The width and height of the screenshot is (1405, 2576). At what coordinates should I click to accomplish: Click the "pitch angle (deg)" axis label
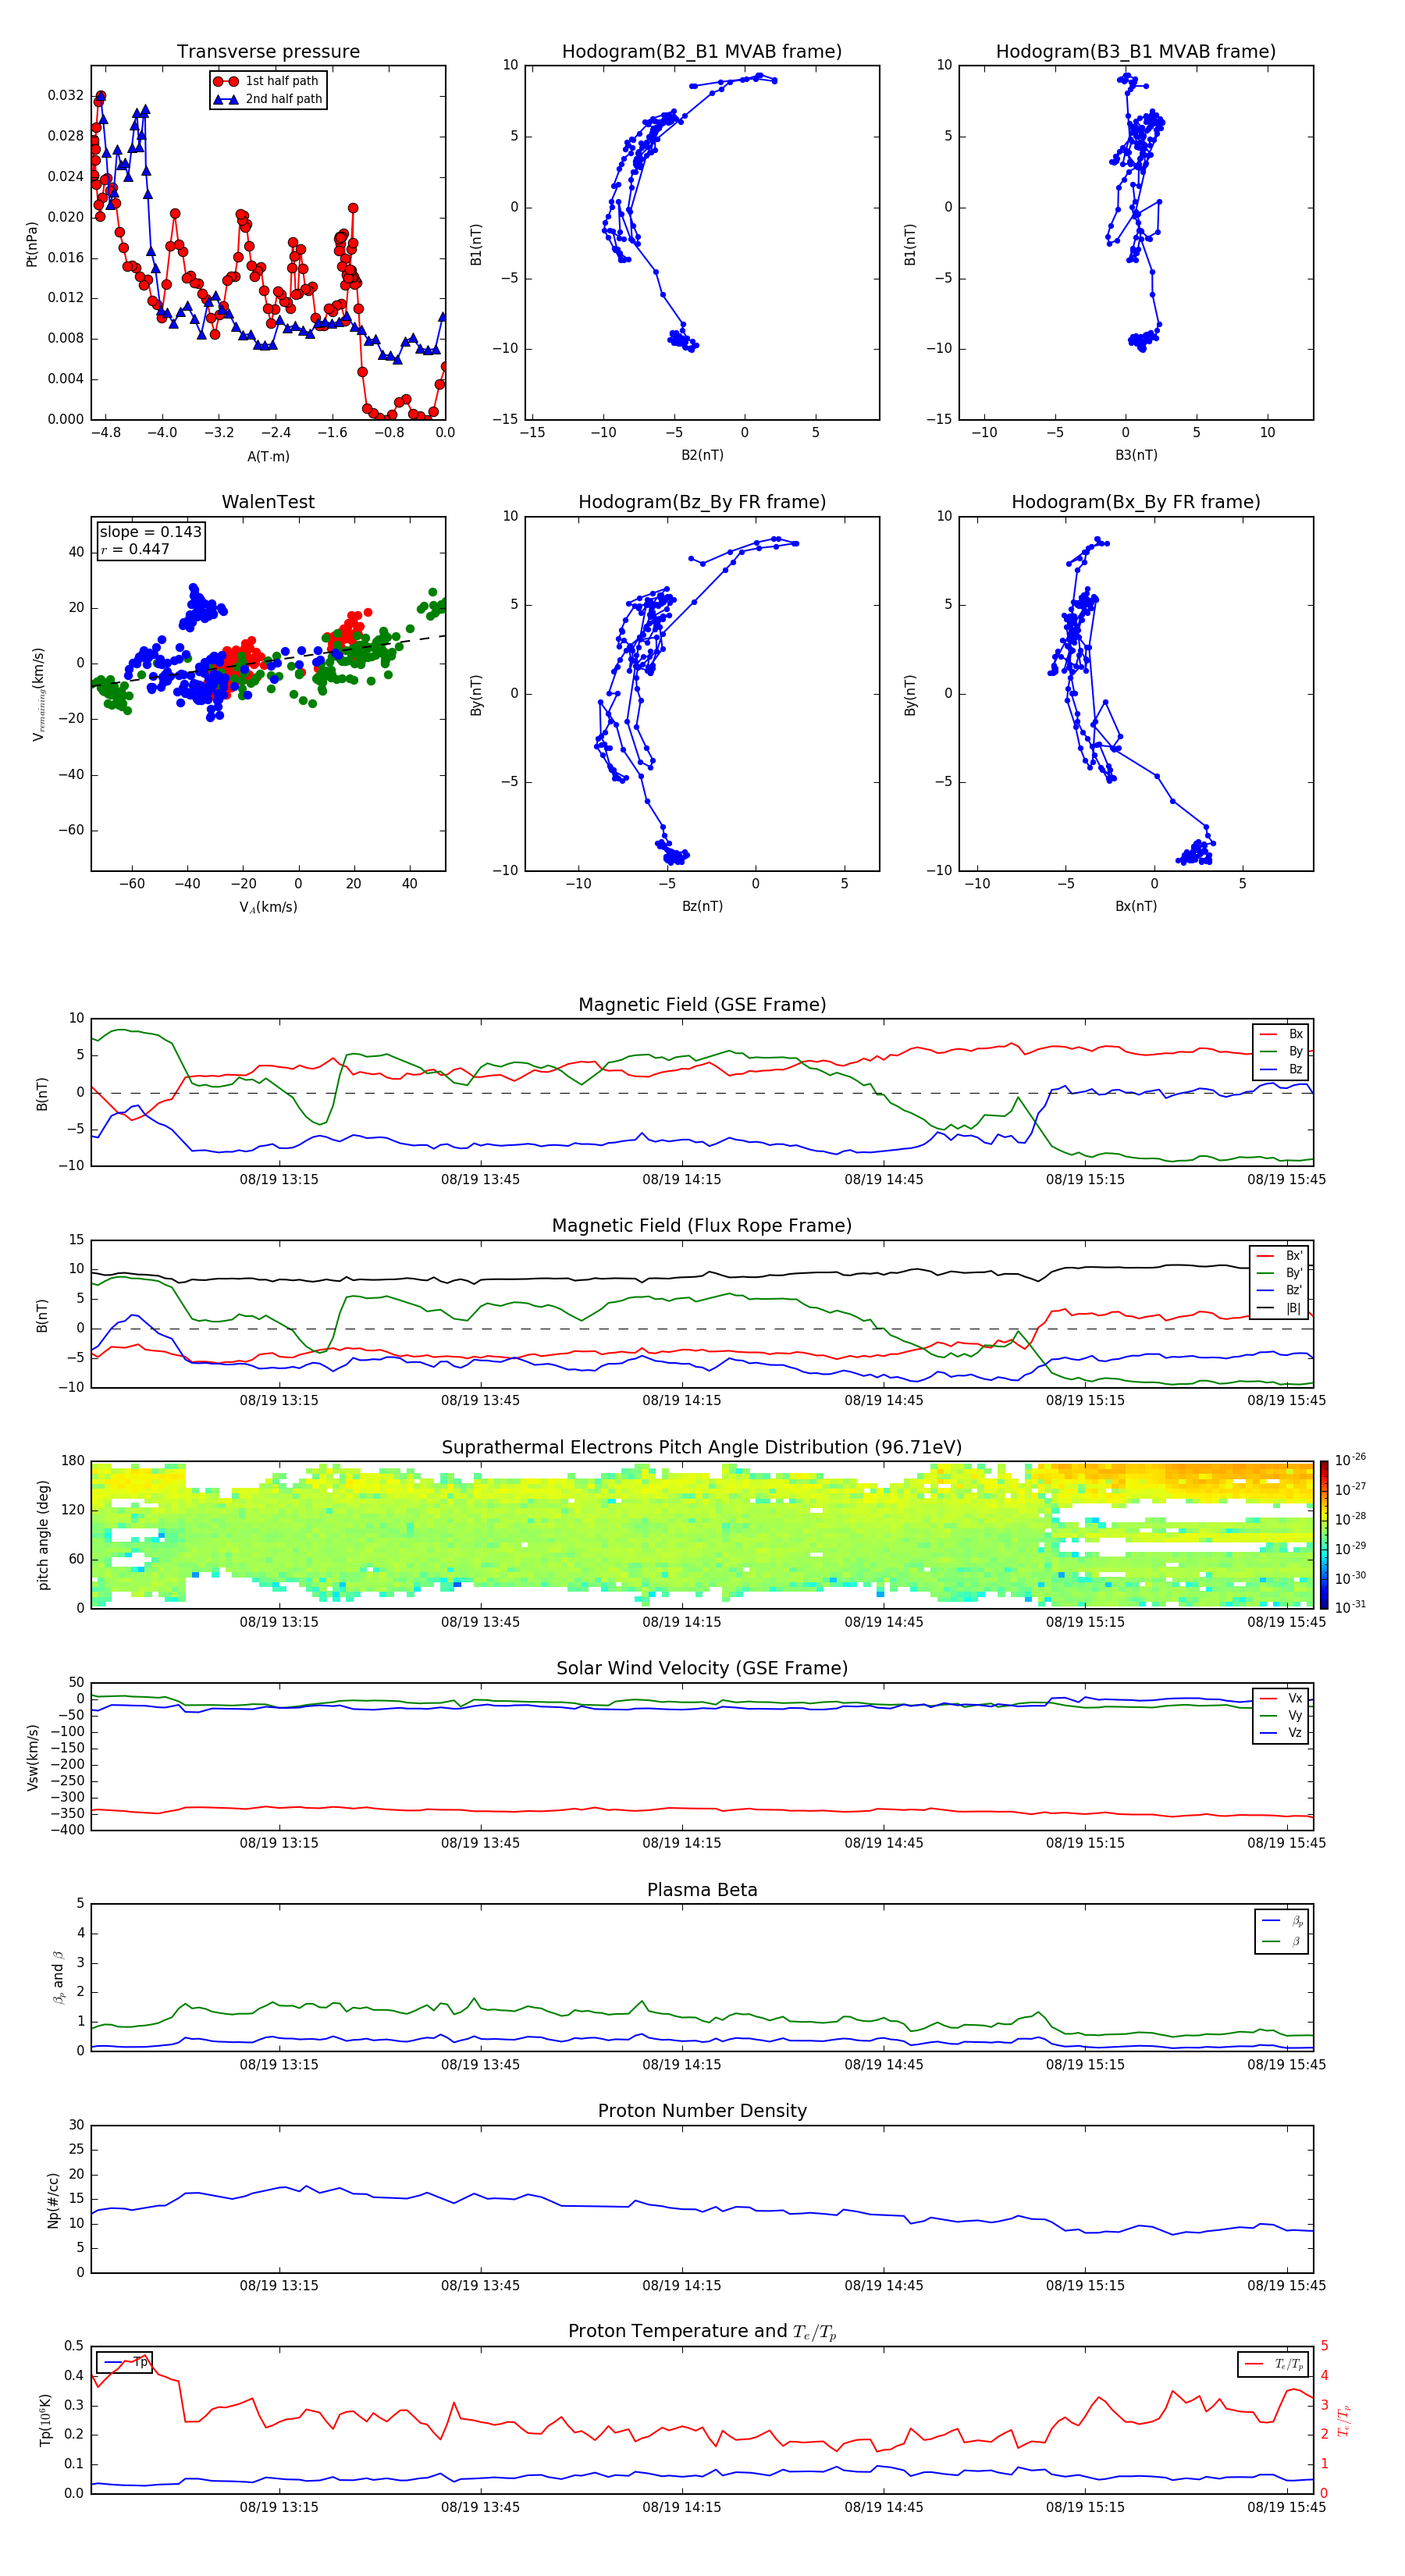pyautogui.click(x=43, y=1535)
